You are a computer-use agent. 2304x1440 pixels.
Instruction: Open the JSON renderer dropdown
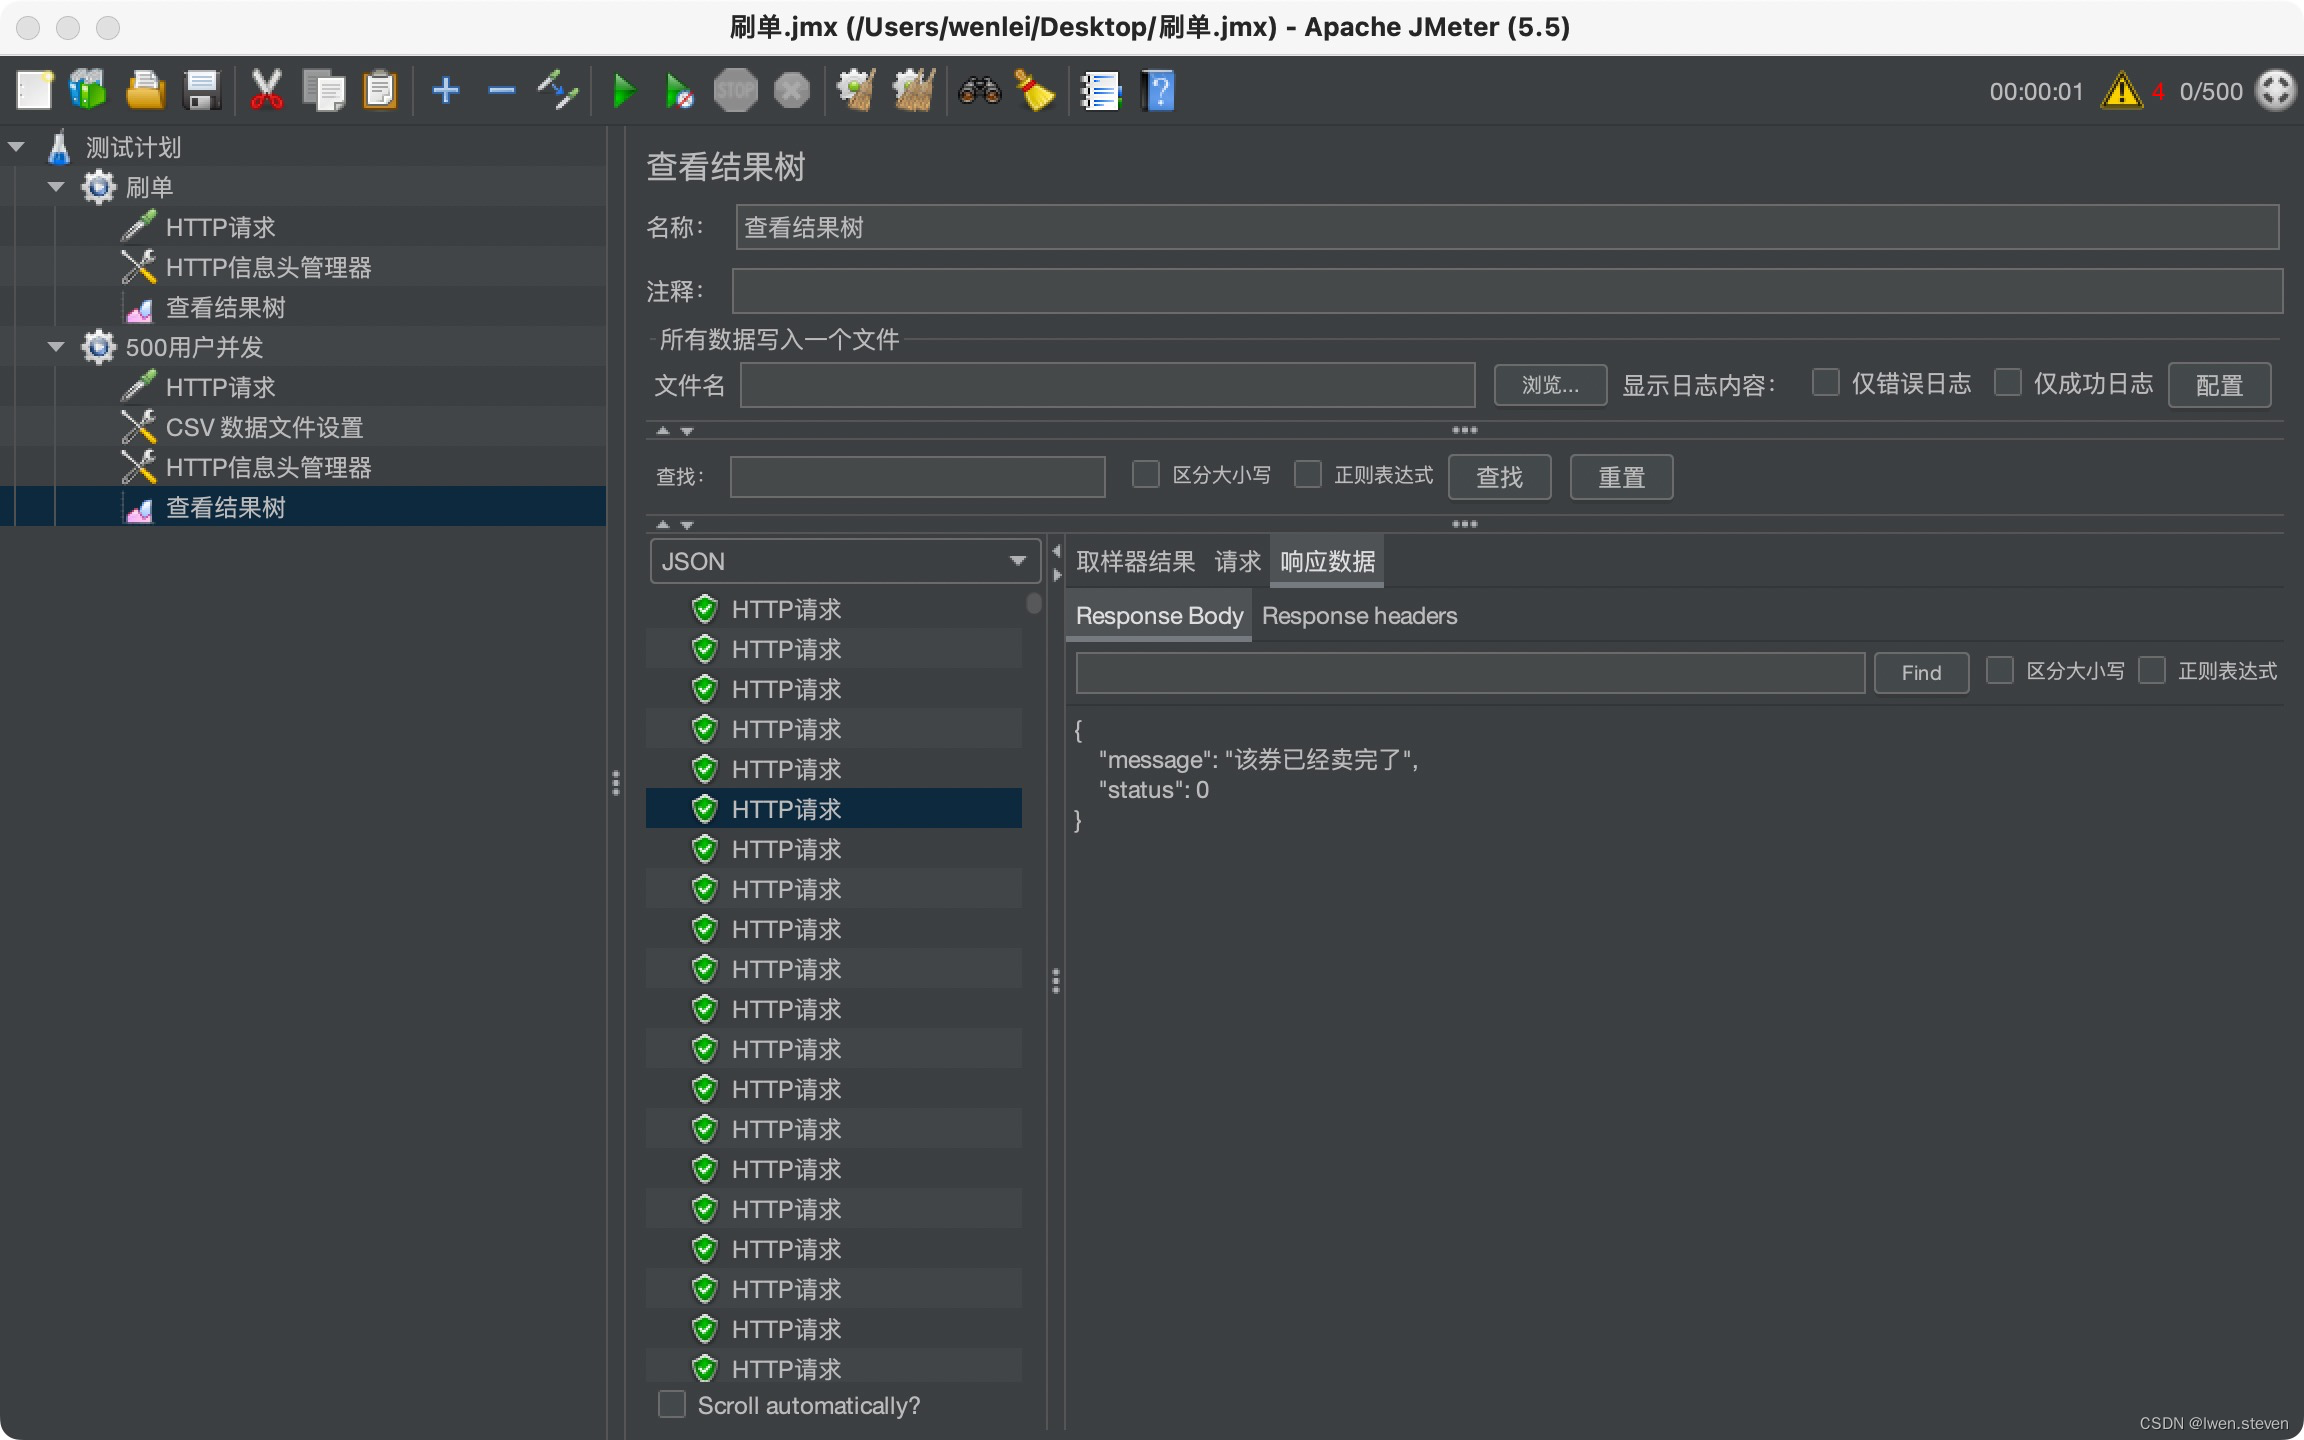[846, 561]
